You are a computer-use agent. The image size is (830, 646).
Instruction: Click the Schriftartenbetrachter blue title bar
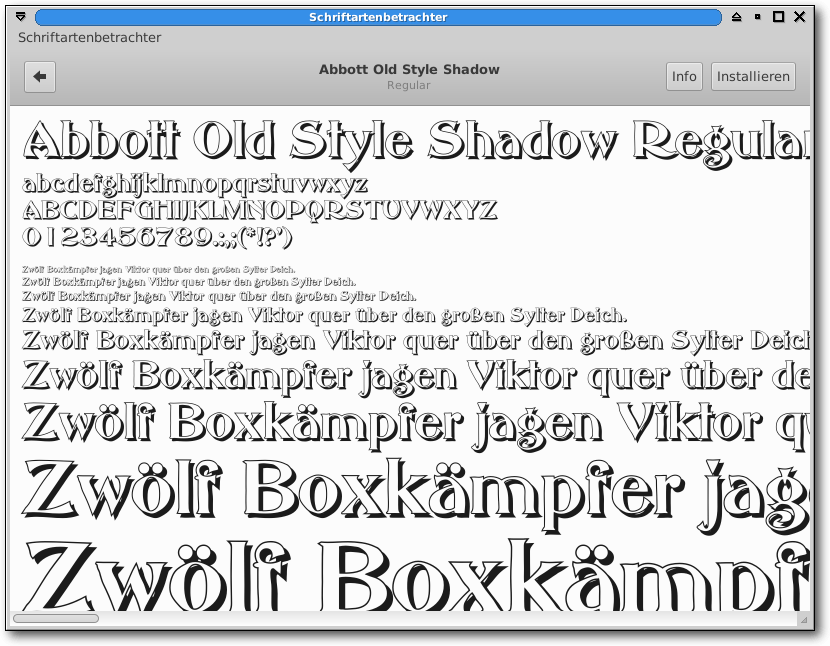tap(378, 17)
